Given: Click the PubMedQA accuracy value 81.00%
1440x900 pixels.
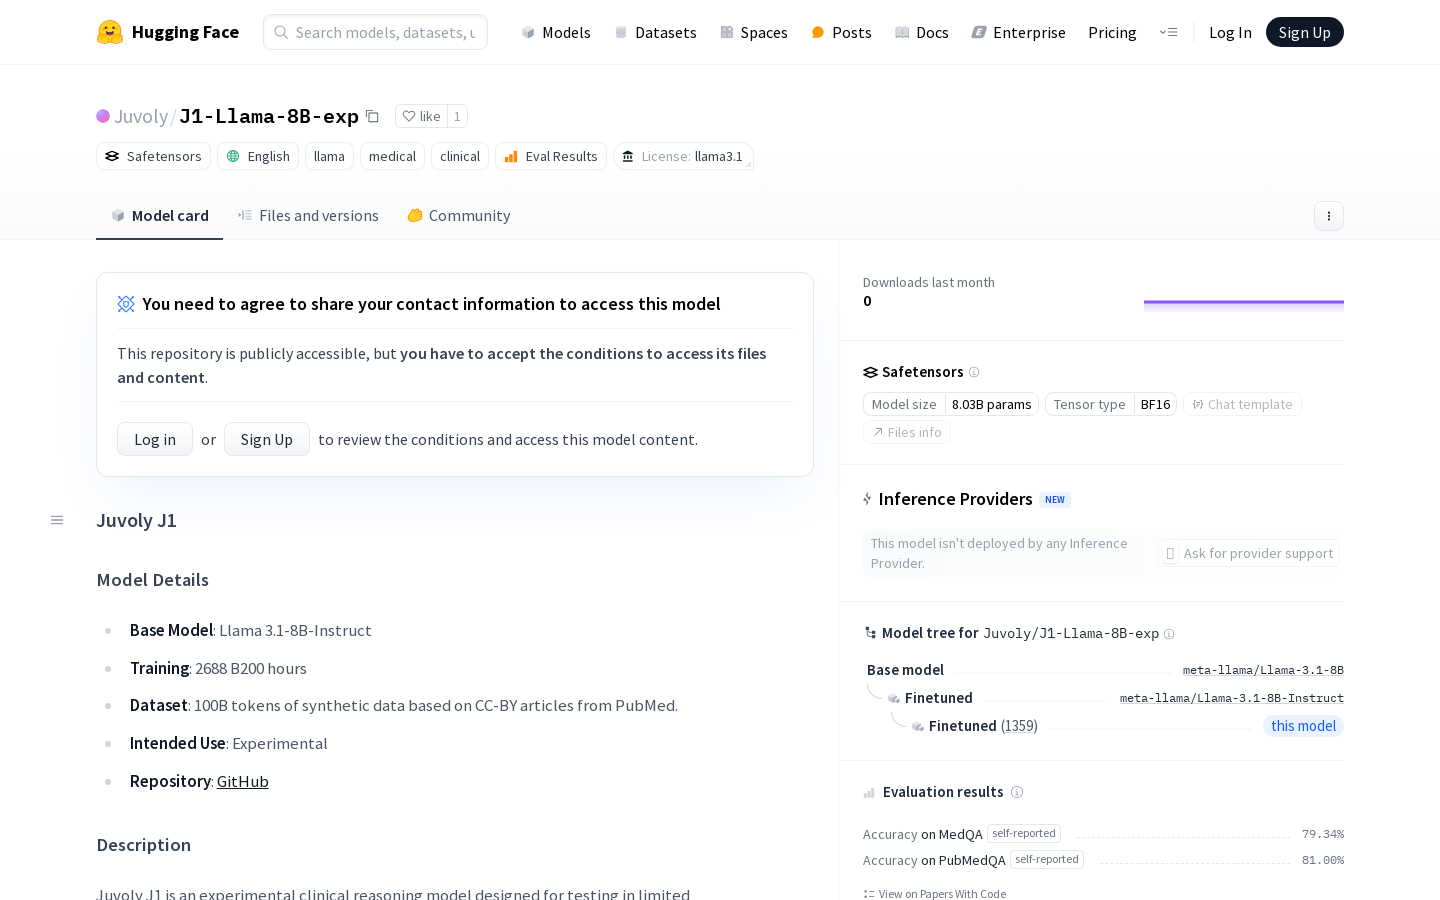Looking at the screenshot, I should point(1323,860).
